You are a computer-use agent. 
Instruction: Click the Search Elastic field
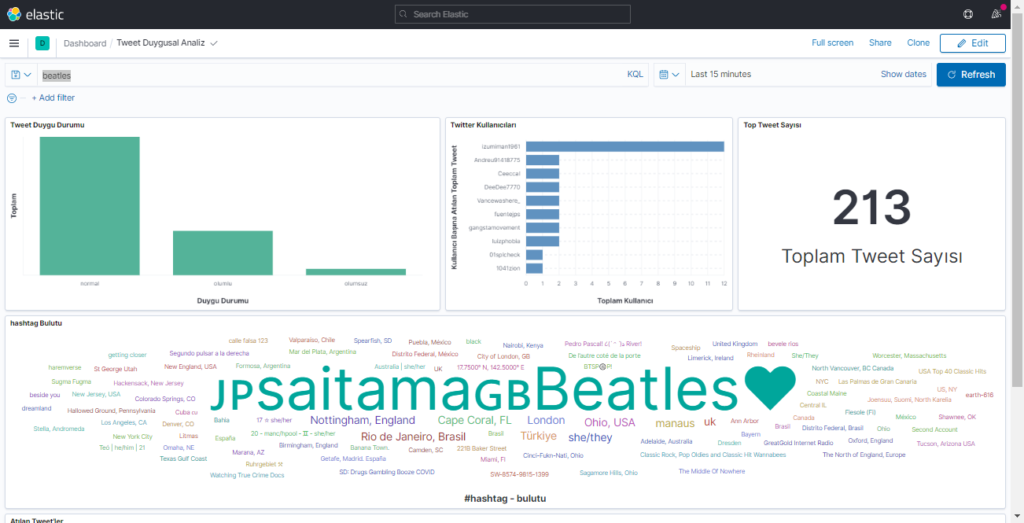tap(513, 14)
